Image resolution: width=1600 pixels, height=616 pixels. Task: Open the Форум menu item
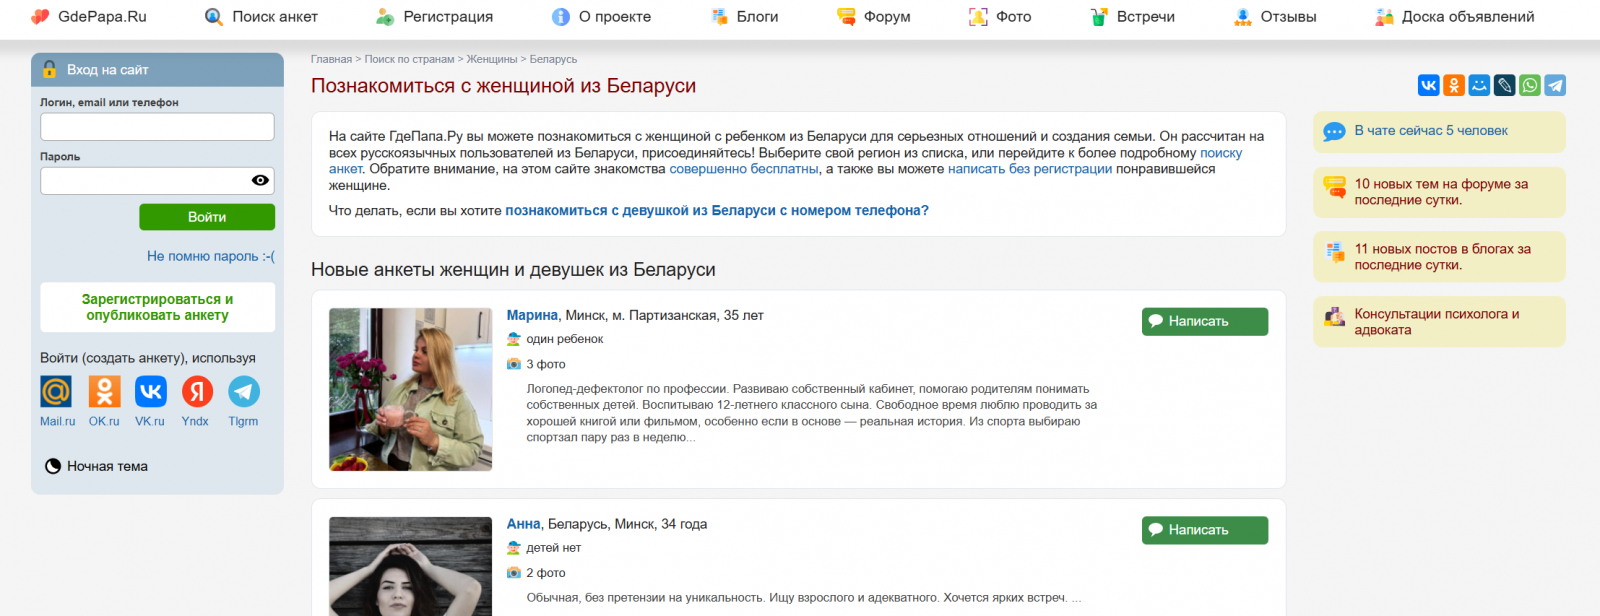click(874, 17)
